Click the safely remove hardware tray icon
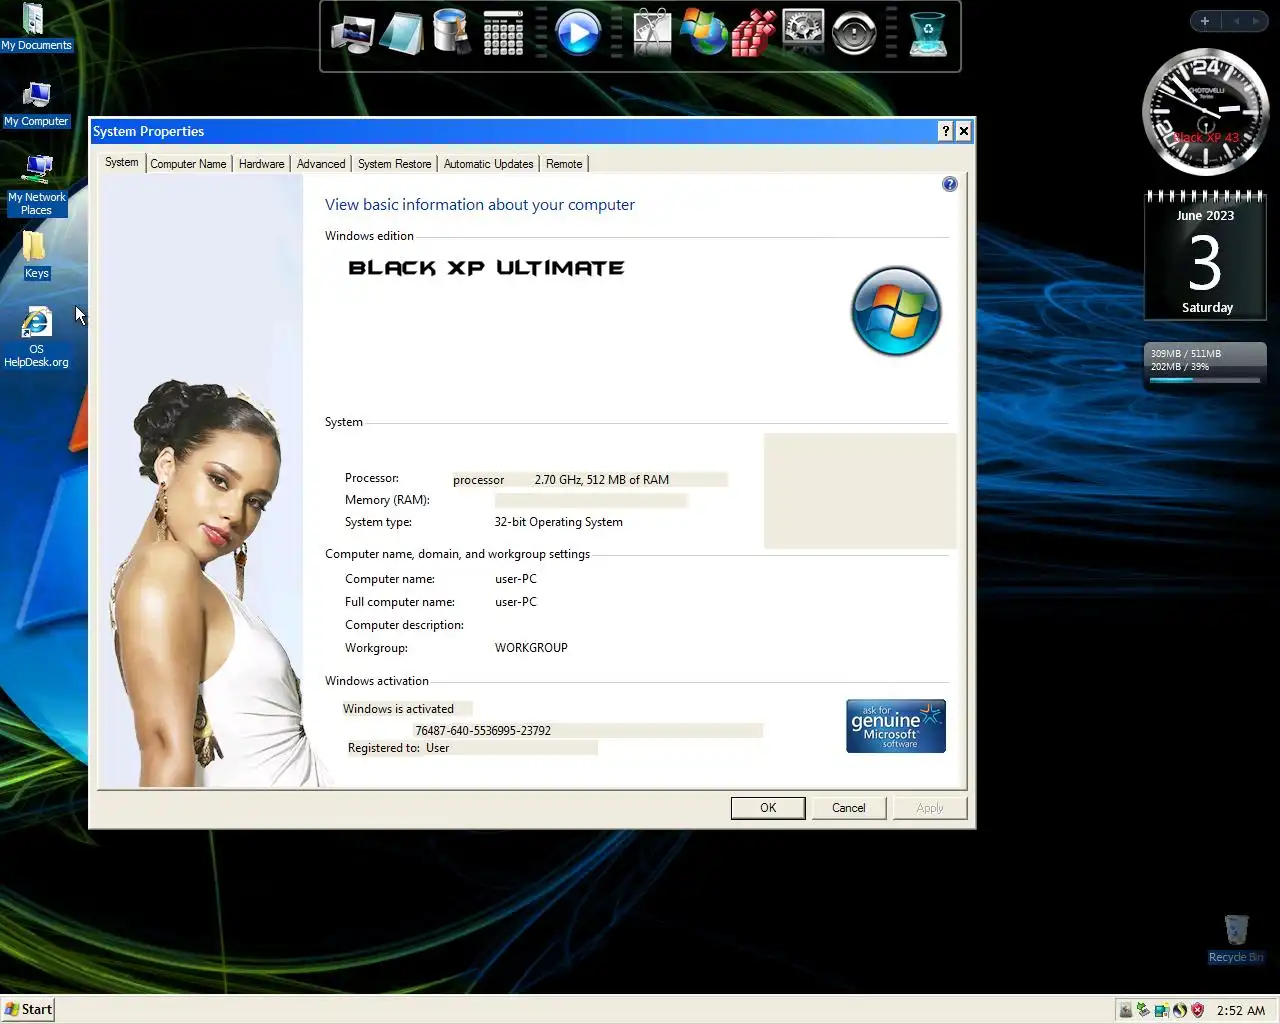The height and width of the screenshot is (1024, 1280). click(x=1143, y=1010)
